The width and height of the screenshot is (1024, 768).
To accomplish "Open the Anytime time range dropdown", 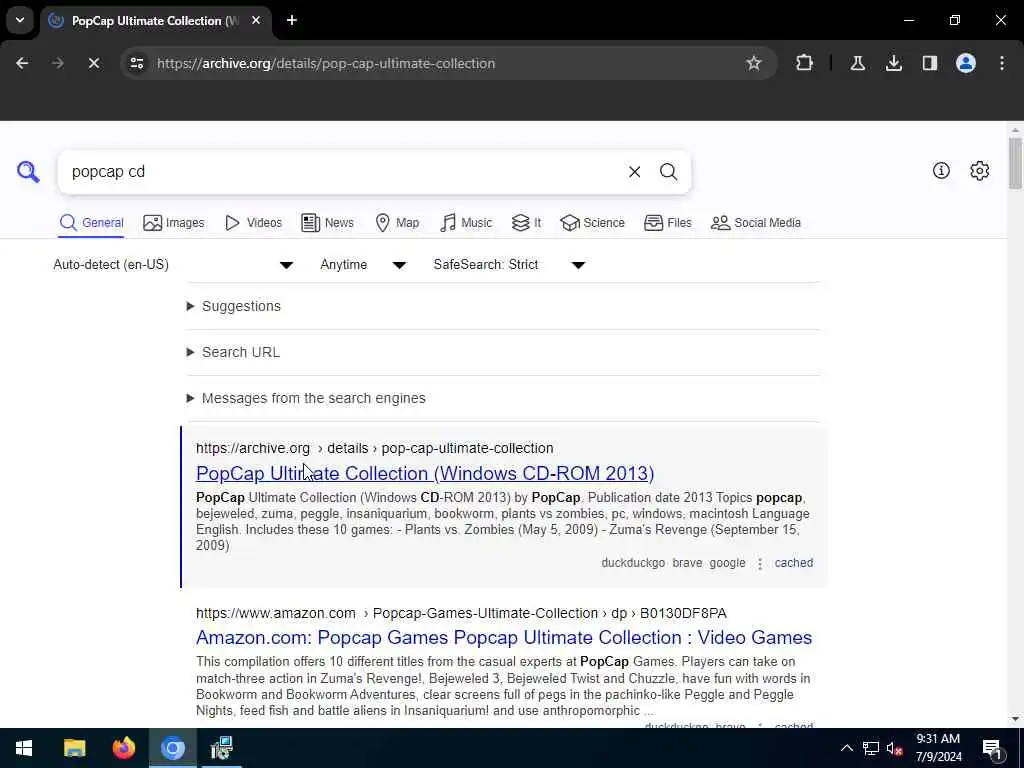I will [363, 264].
